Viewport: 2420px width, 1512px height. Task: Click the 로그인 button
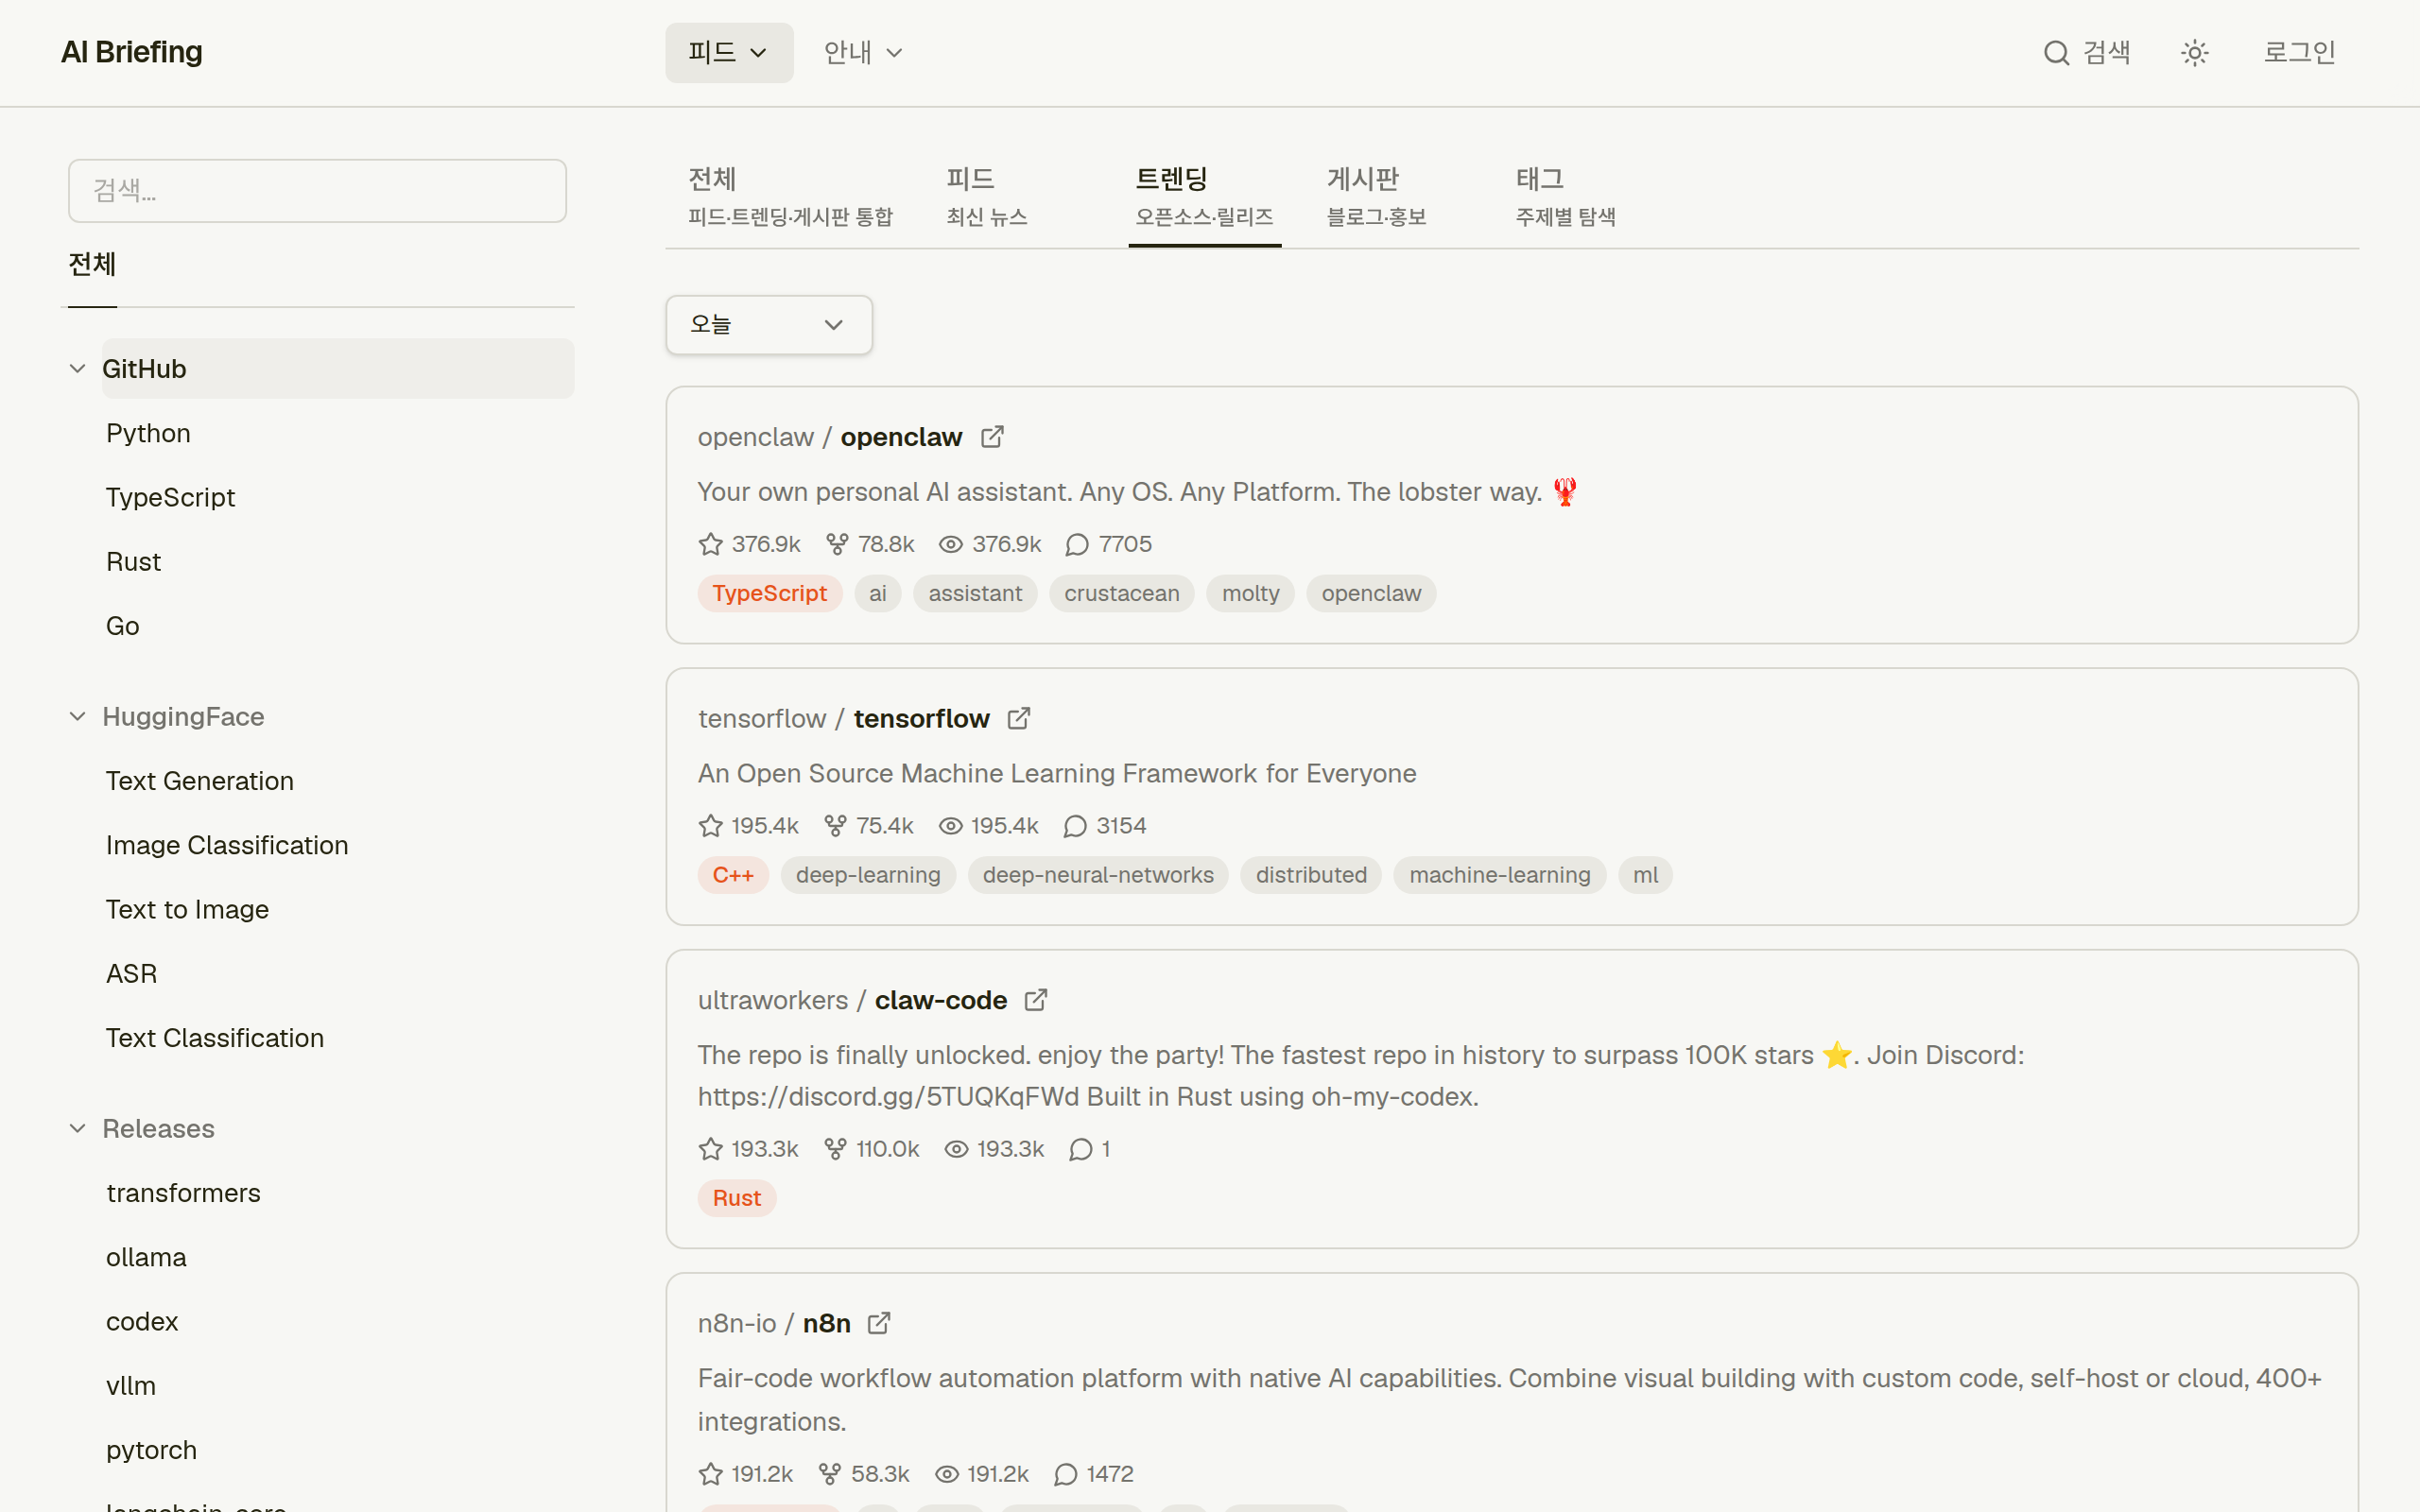coord(2299,52)
